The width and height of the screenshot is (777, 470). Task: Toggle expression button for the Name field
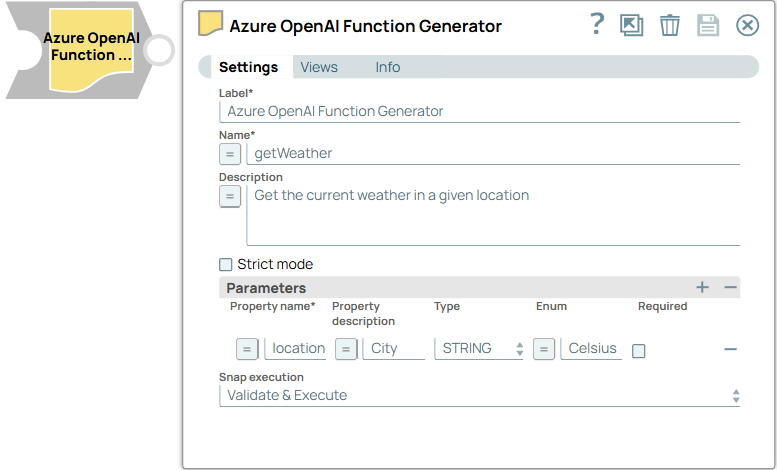[230, 154]
